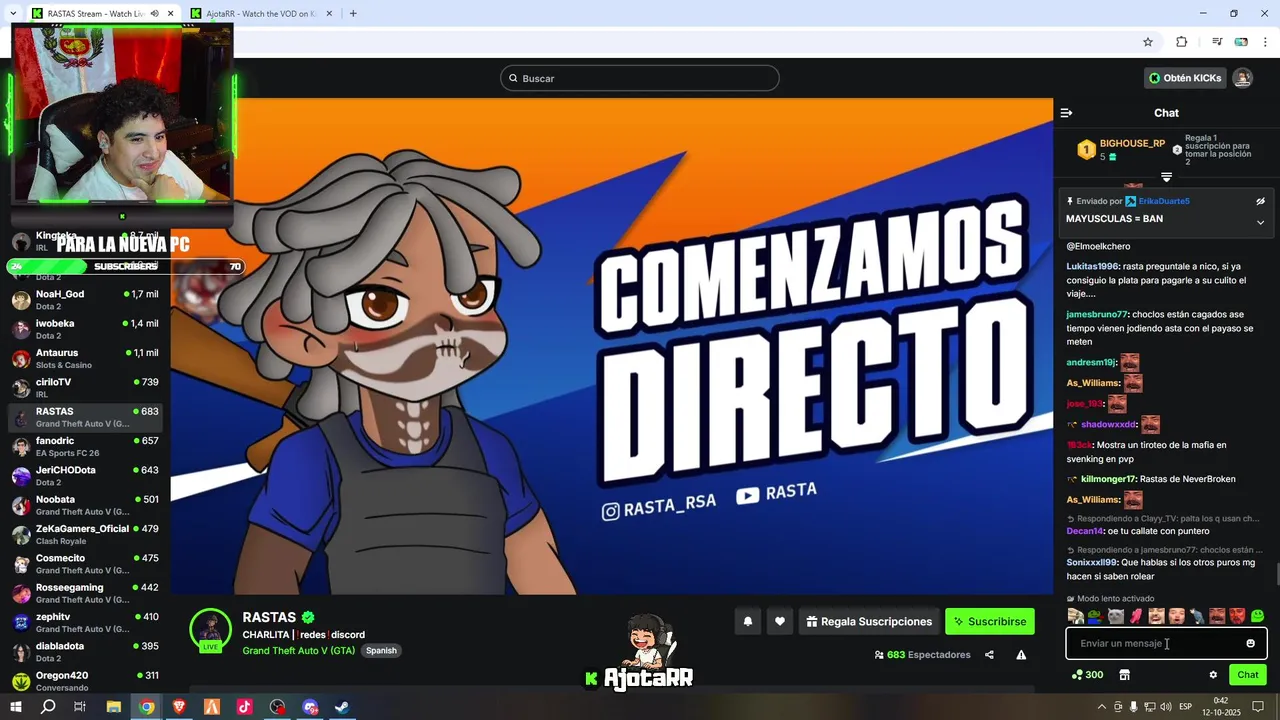The image size is (1280, 720).
Task: Open RASTAS channel avatar with LIVE badge
Action: tap(211, 630)
